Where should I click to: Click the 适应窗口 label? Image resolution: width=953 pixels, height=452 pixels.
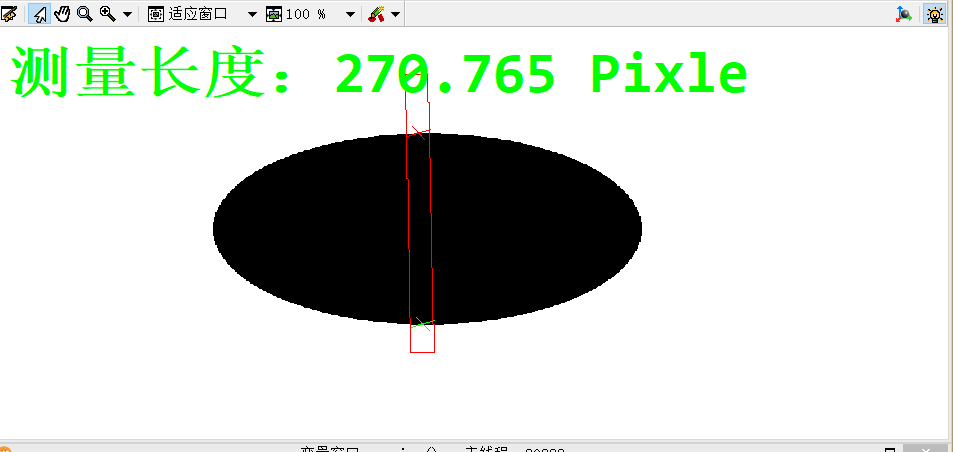[x=198, y=14]
